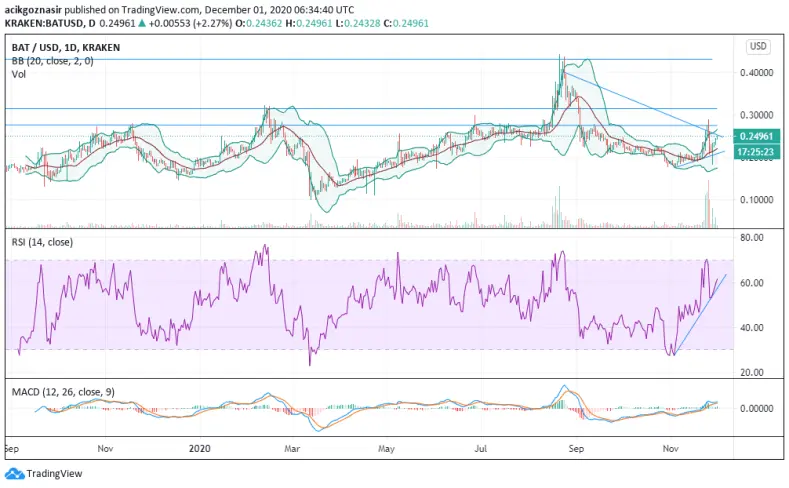Click the 0.00000 MACD zero level label

point(756,409)
